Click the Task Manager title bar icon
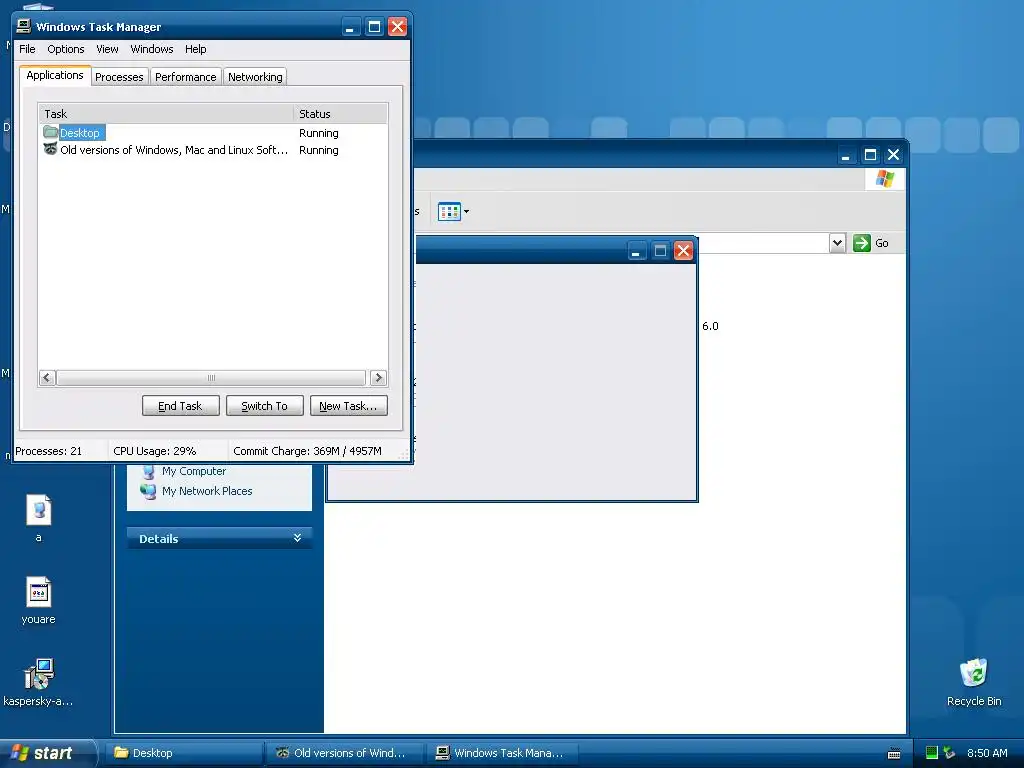Viewport: 1024px width, 768px height. pyautogui.click(x=24, y=26)
